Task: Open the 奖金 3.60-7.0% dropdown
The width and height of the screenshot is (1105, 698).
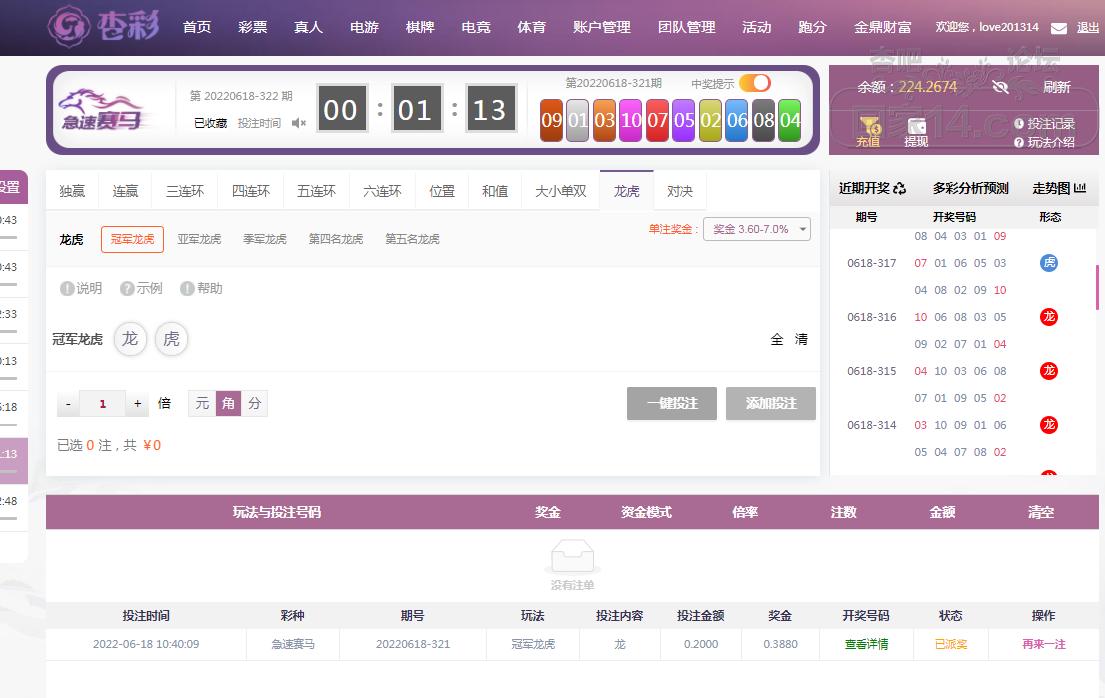Action: pyautogui.click(x=757, y=229)
